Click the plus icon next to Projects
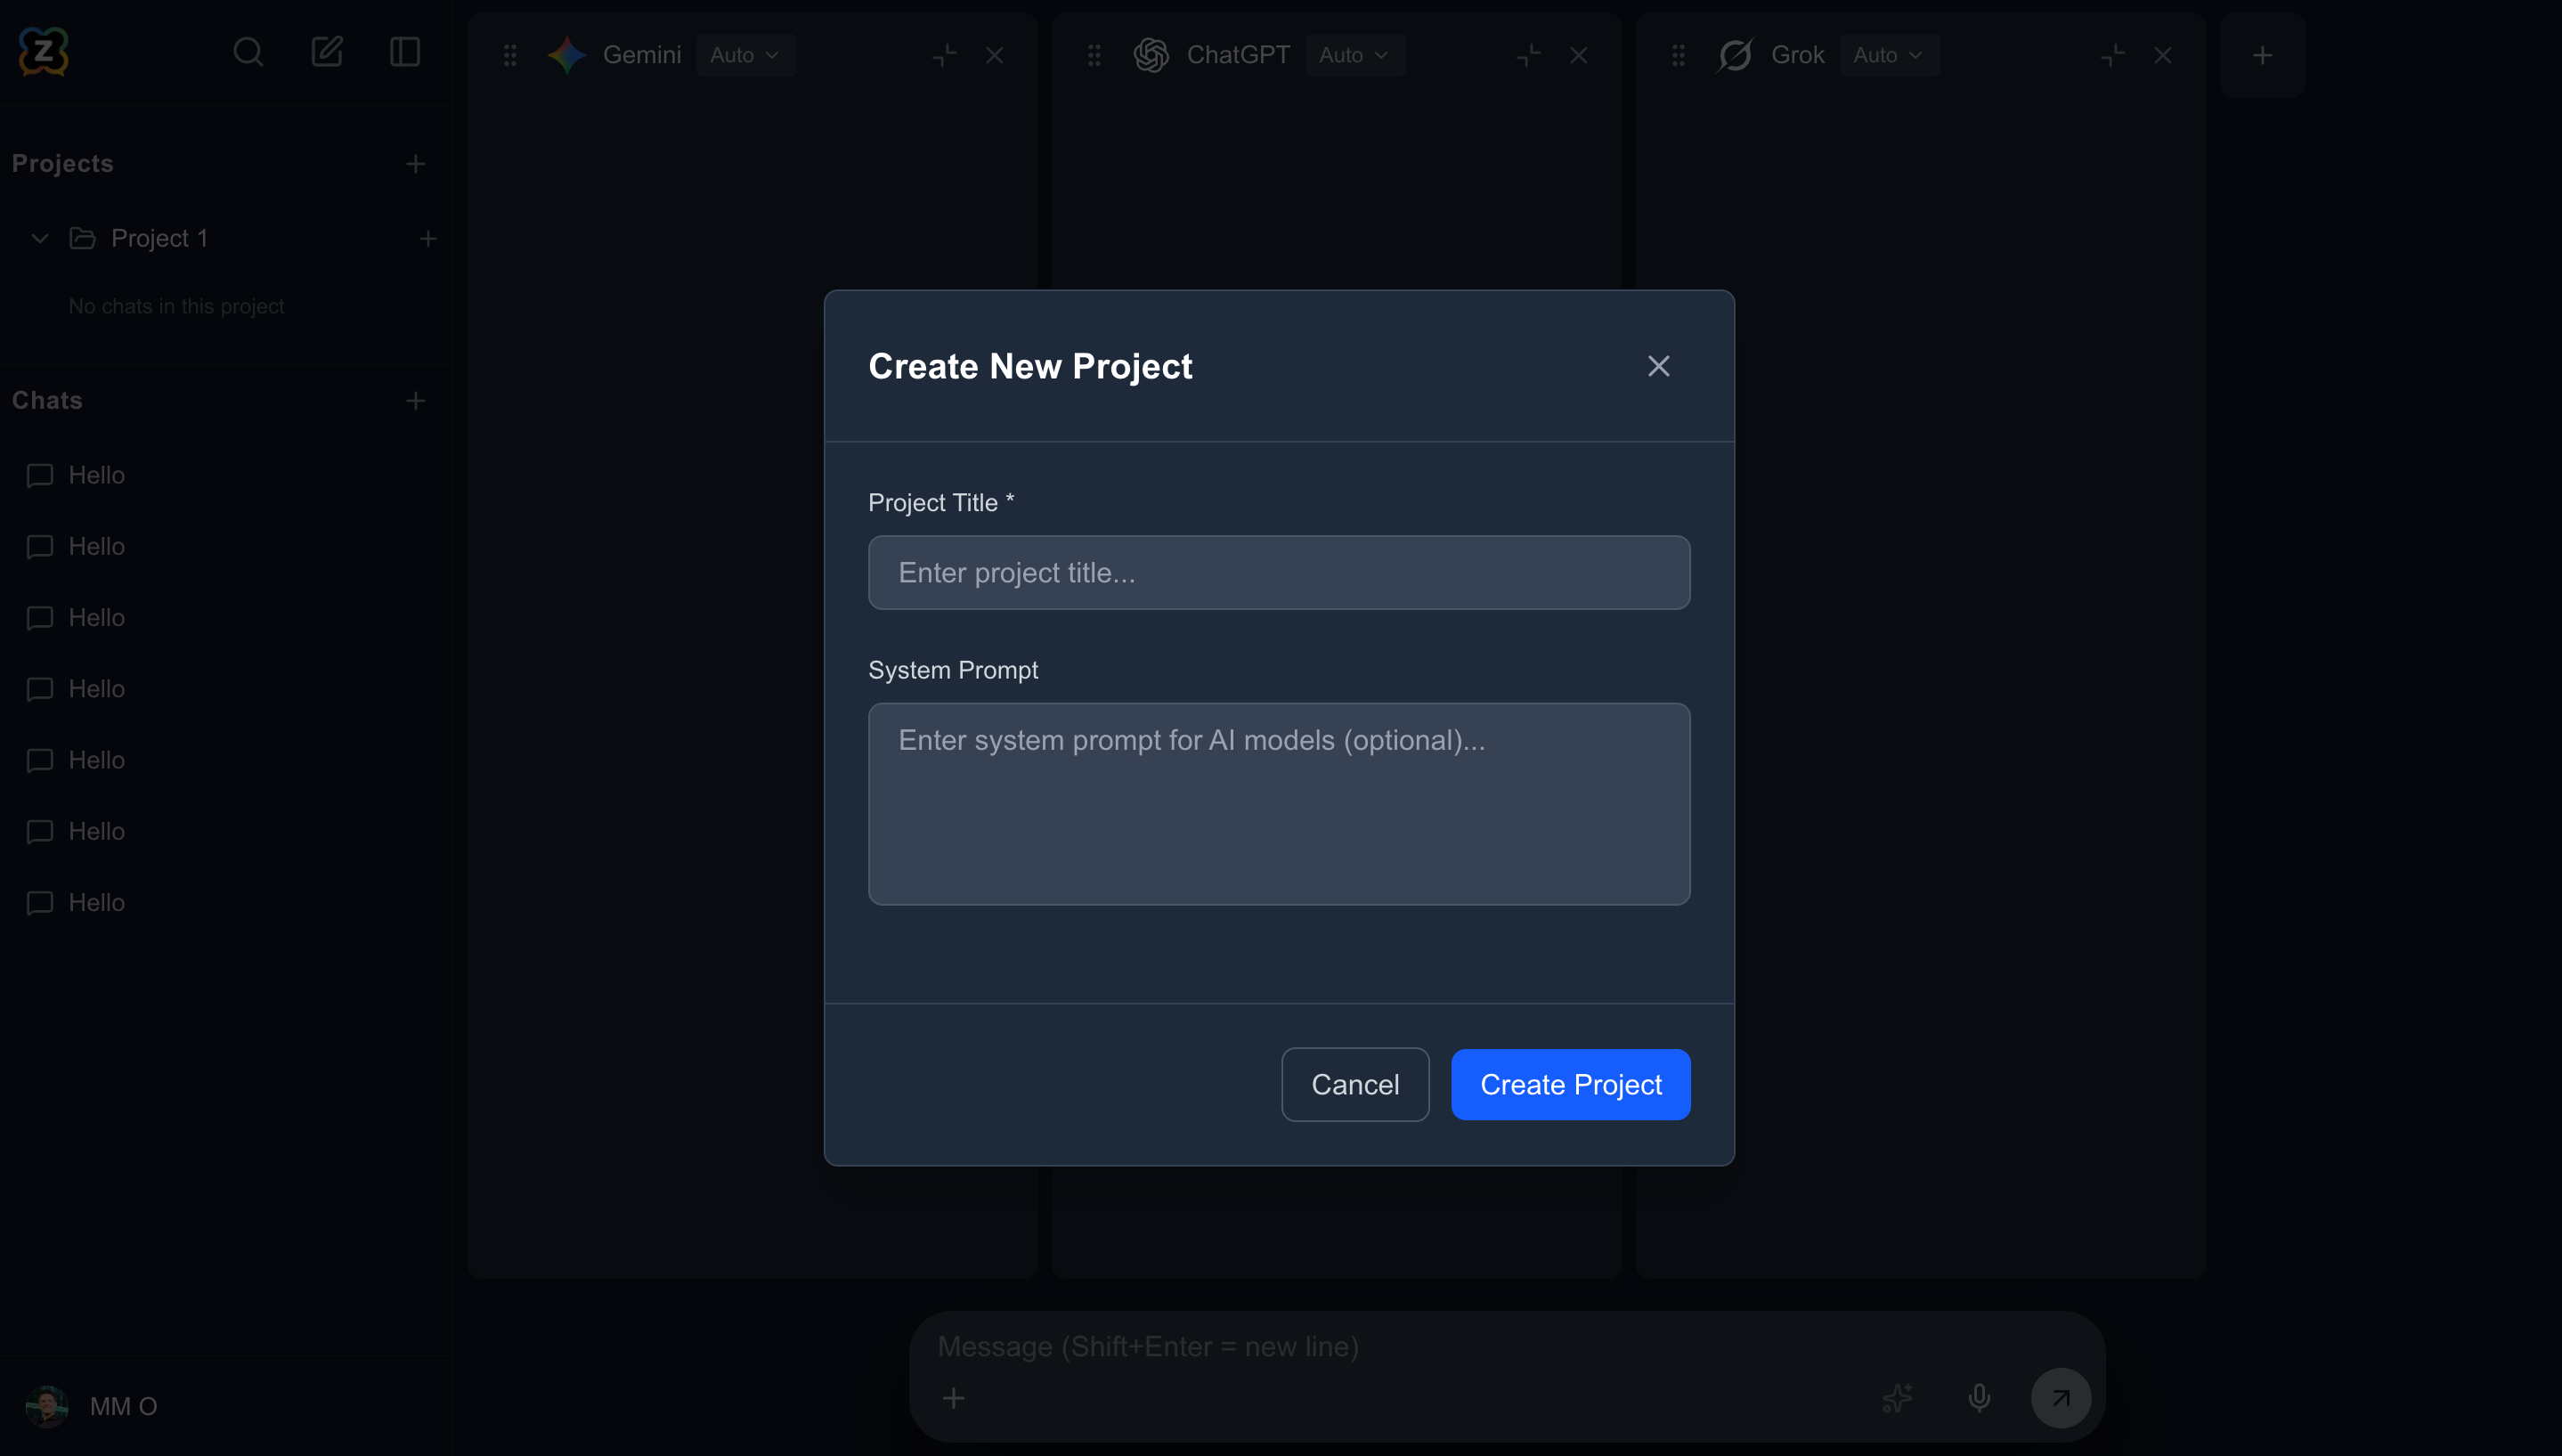Viewport: 2562px width, 1456px height. [416, 164]
